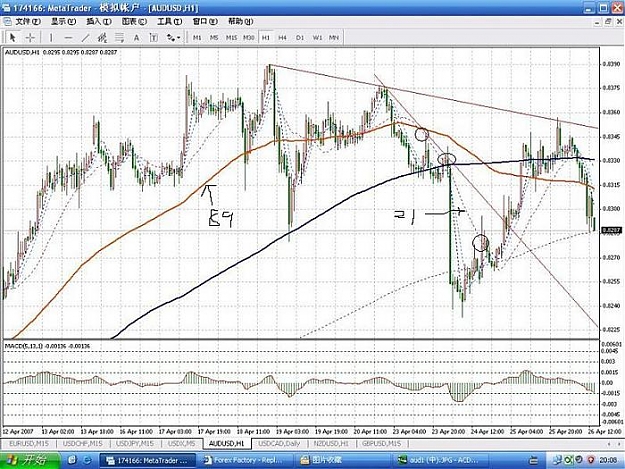Switch chart to M1 timeframe

coord(197,37)
